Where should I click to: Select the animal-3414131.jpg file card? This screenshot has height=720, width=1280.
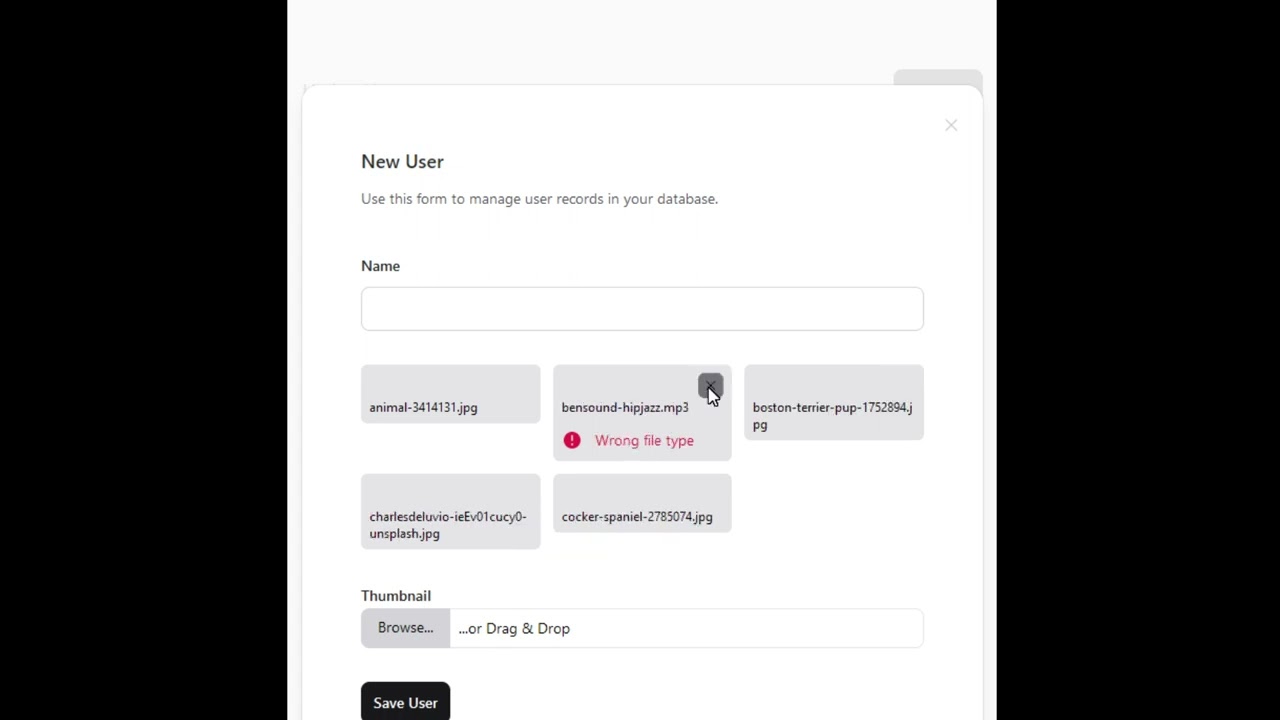point(450,394)
